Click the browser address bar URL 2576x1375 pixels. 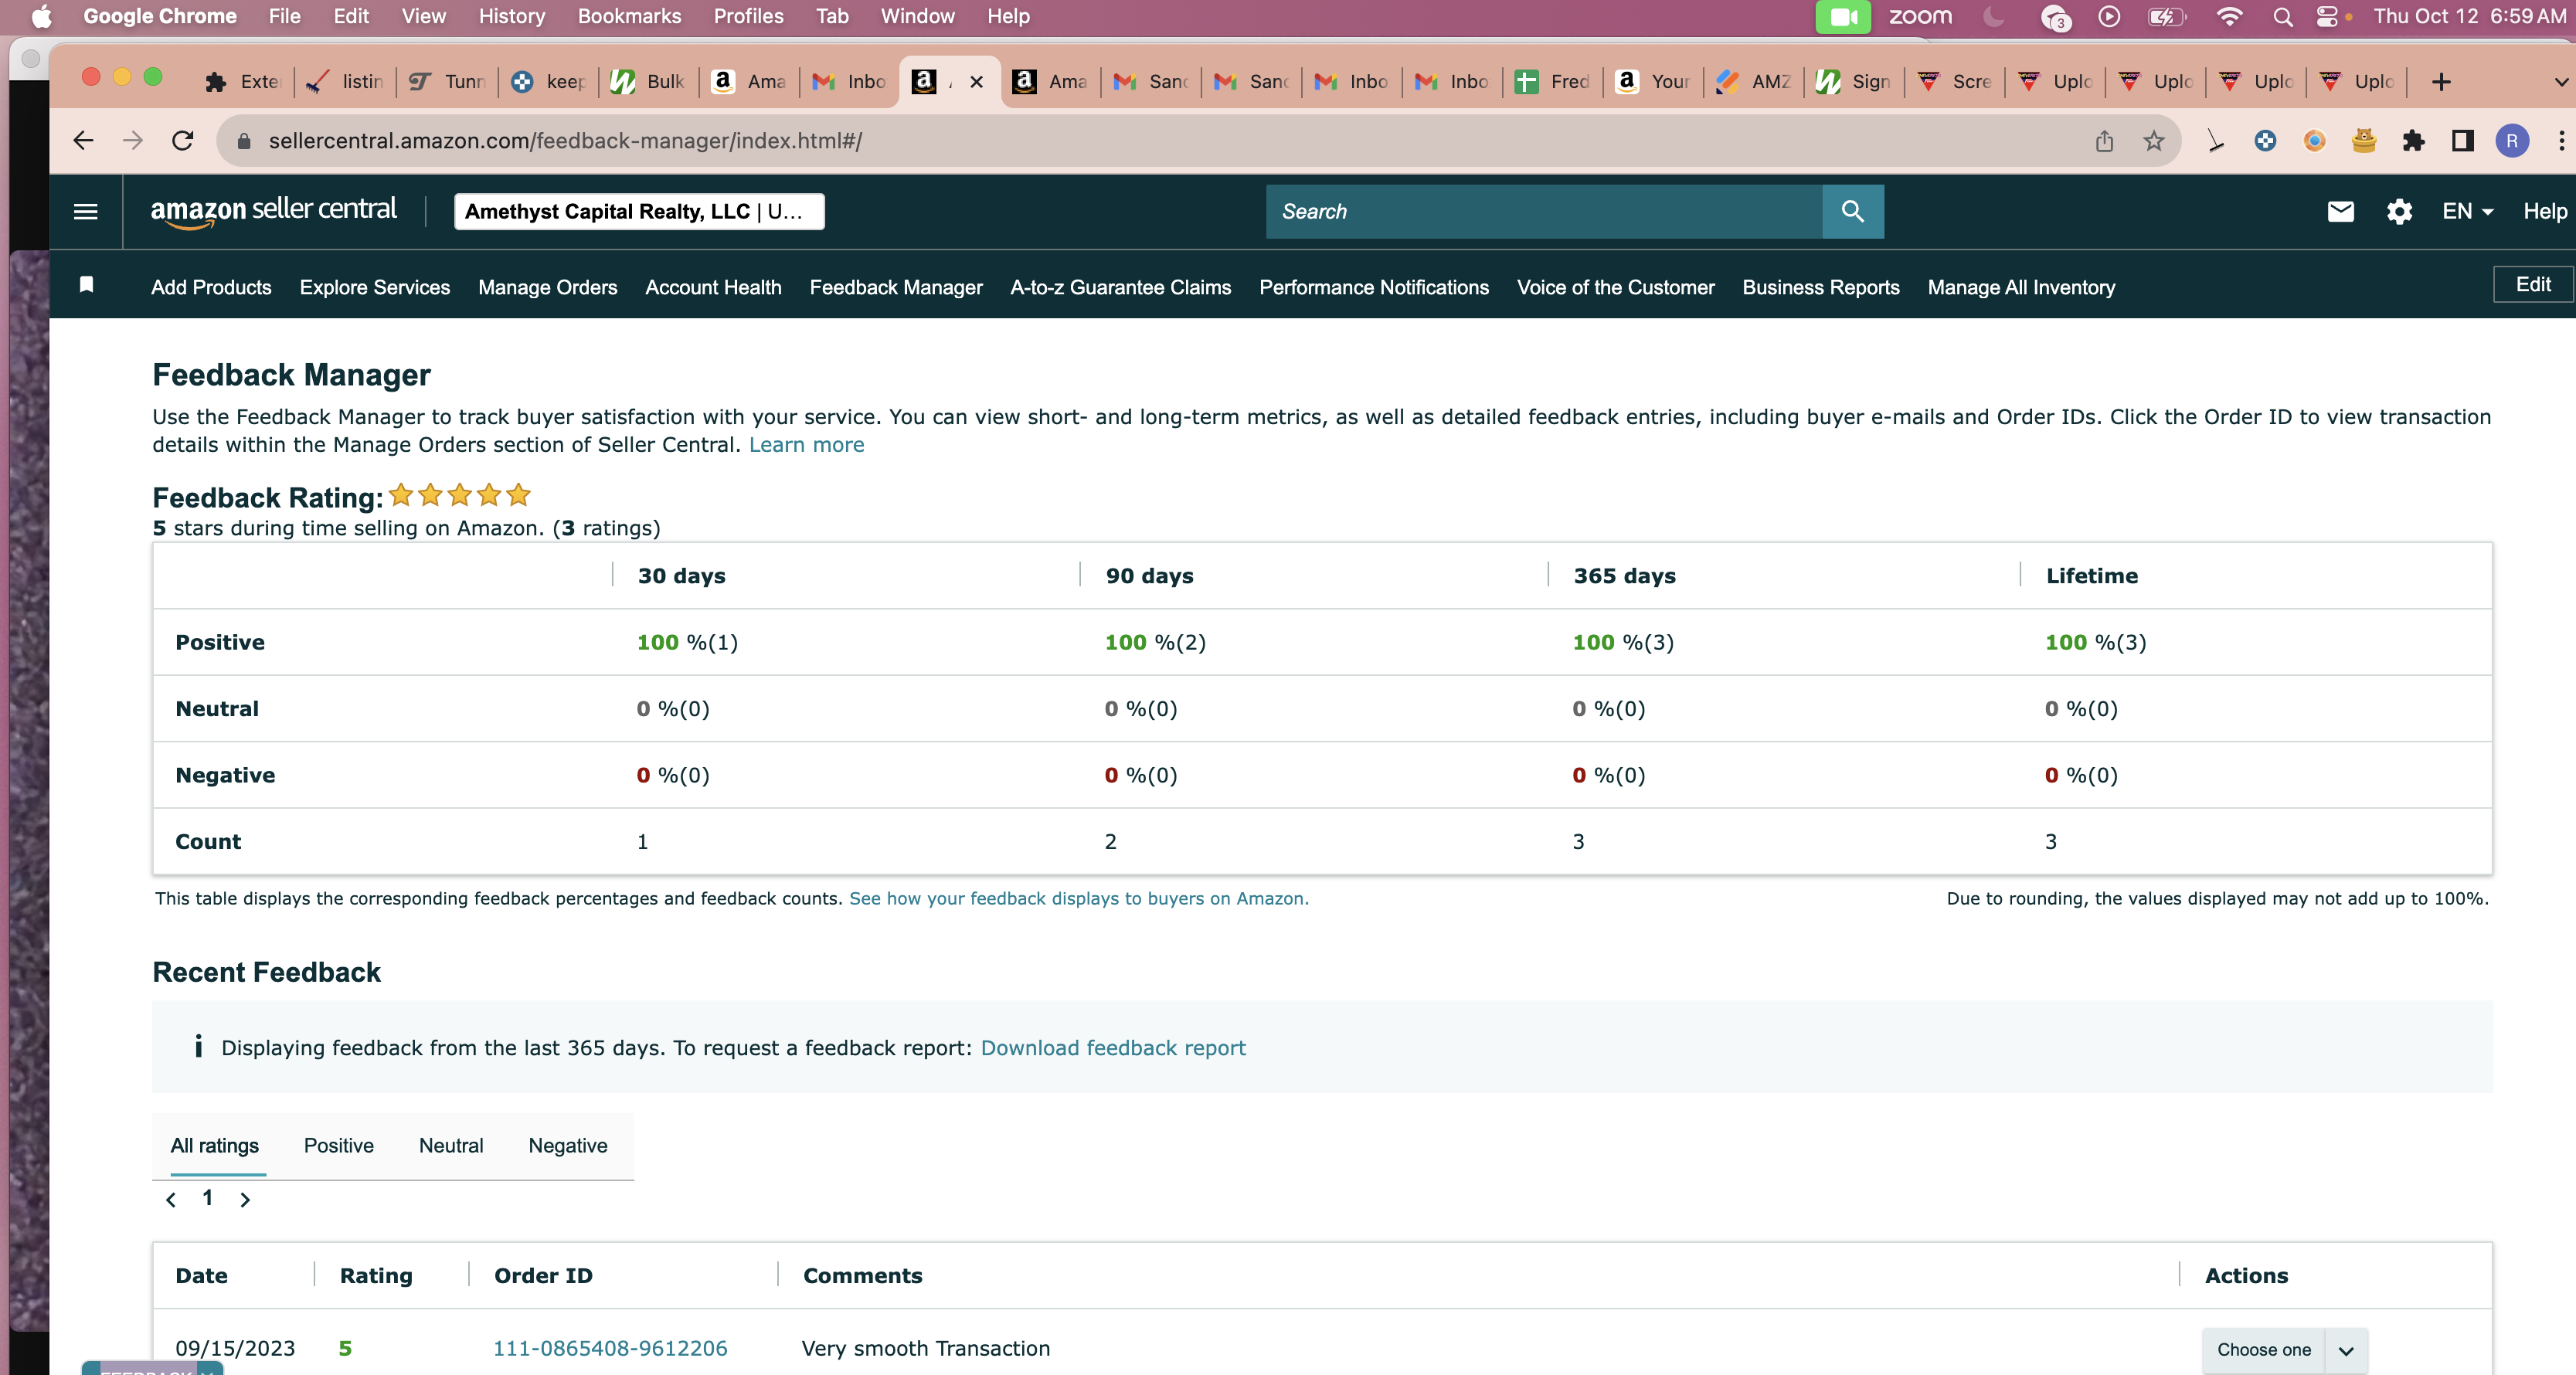pos(565,141)
